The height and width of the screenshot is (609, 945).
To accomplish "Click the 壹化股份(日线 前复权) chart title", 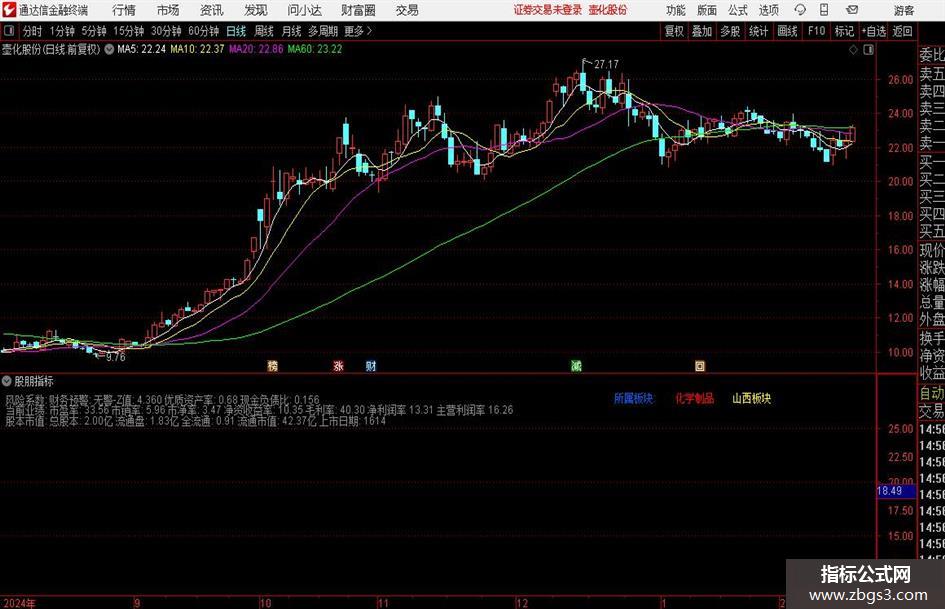I will (51, 49).
